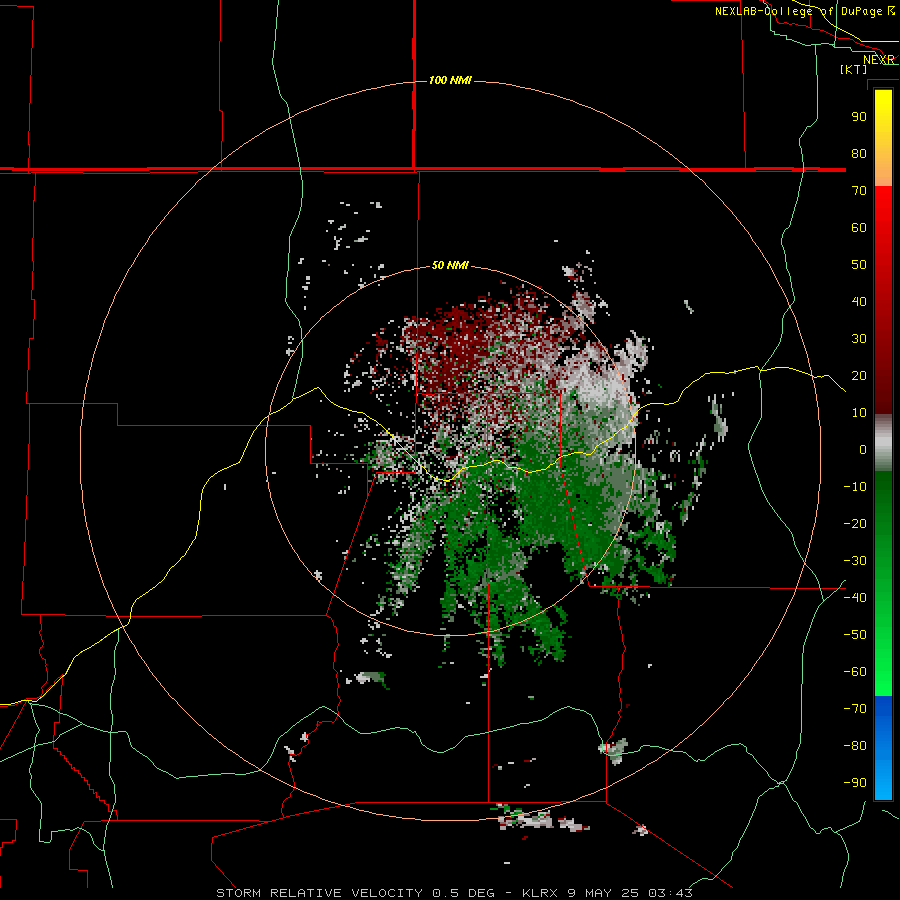Pick the "-70" label on velocity scale
This screenshot has height=900, width=900.
855,709
